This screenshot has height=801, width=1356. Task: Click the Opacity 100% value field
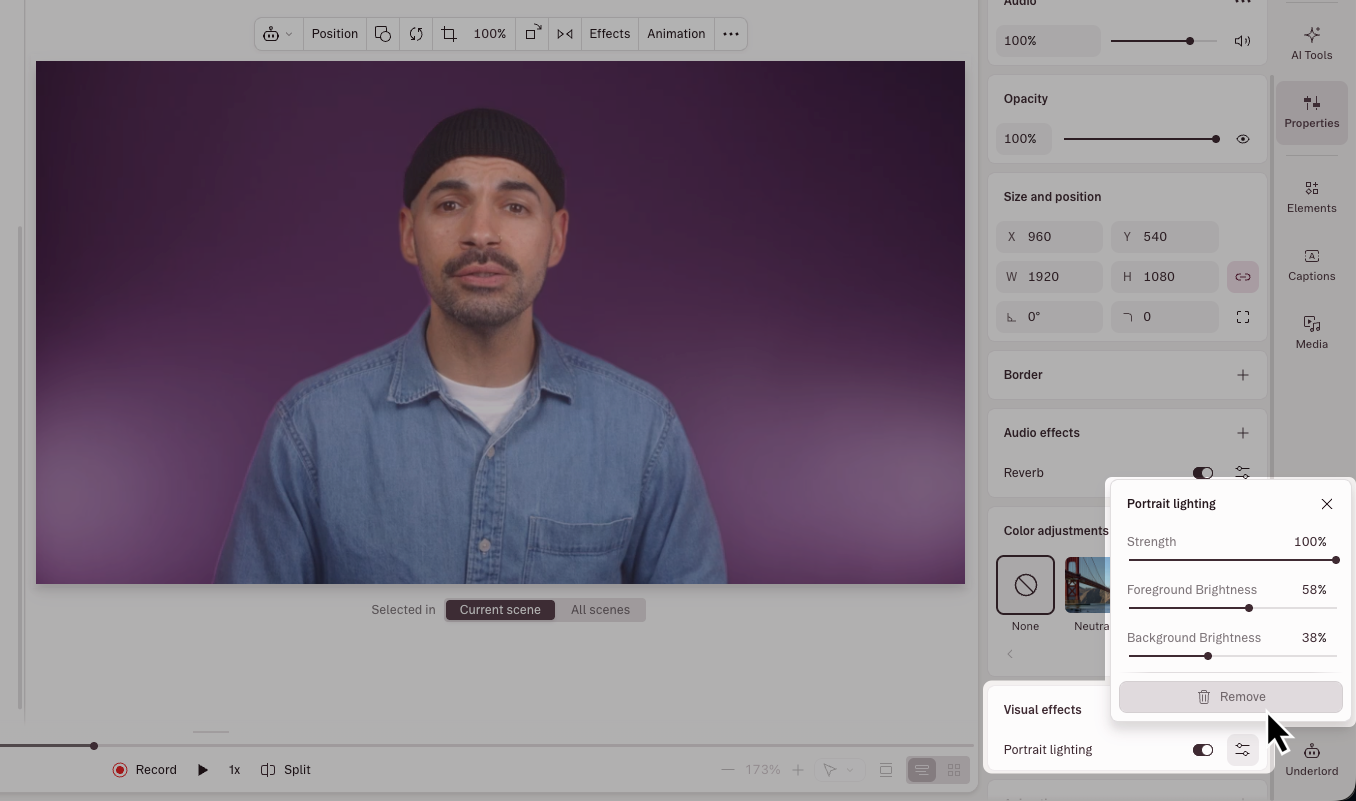[x=1023, y=139]
